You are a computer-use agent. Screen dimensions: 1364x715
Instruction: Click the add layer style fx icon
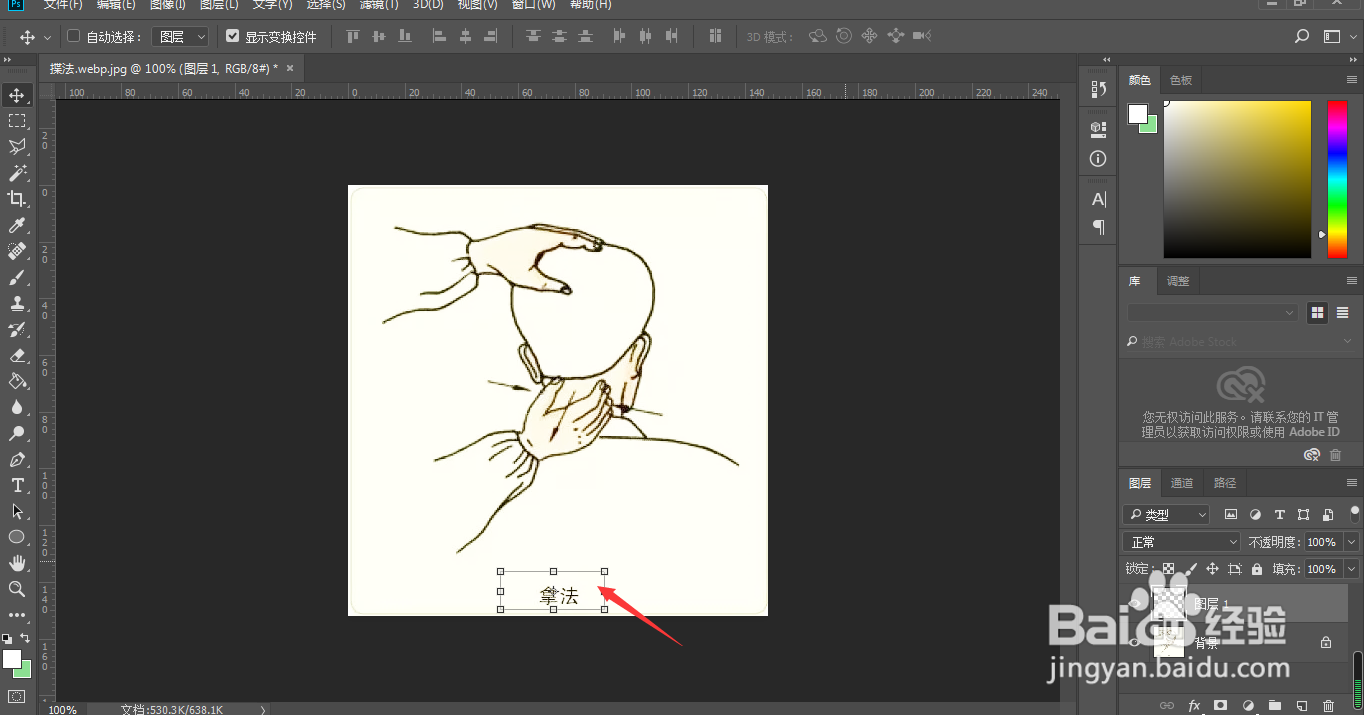point(1193,706)
